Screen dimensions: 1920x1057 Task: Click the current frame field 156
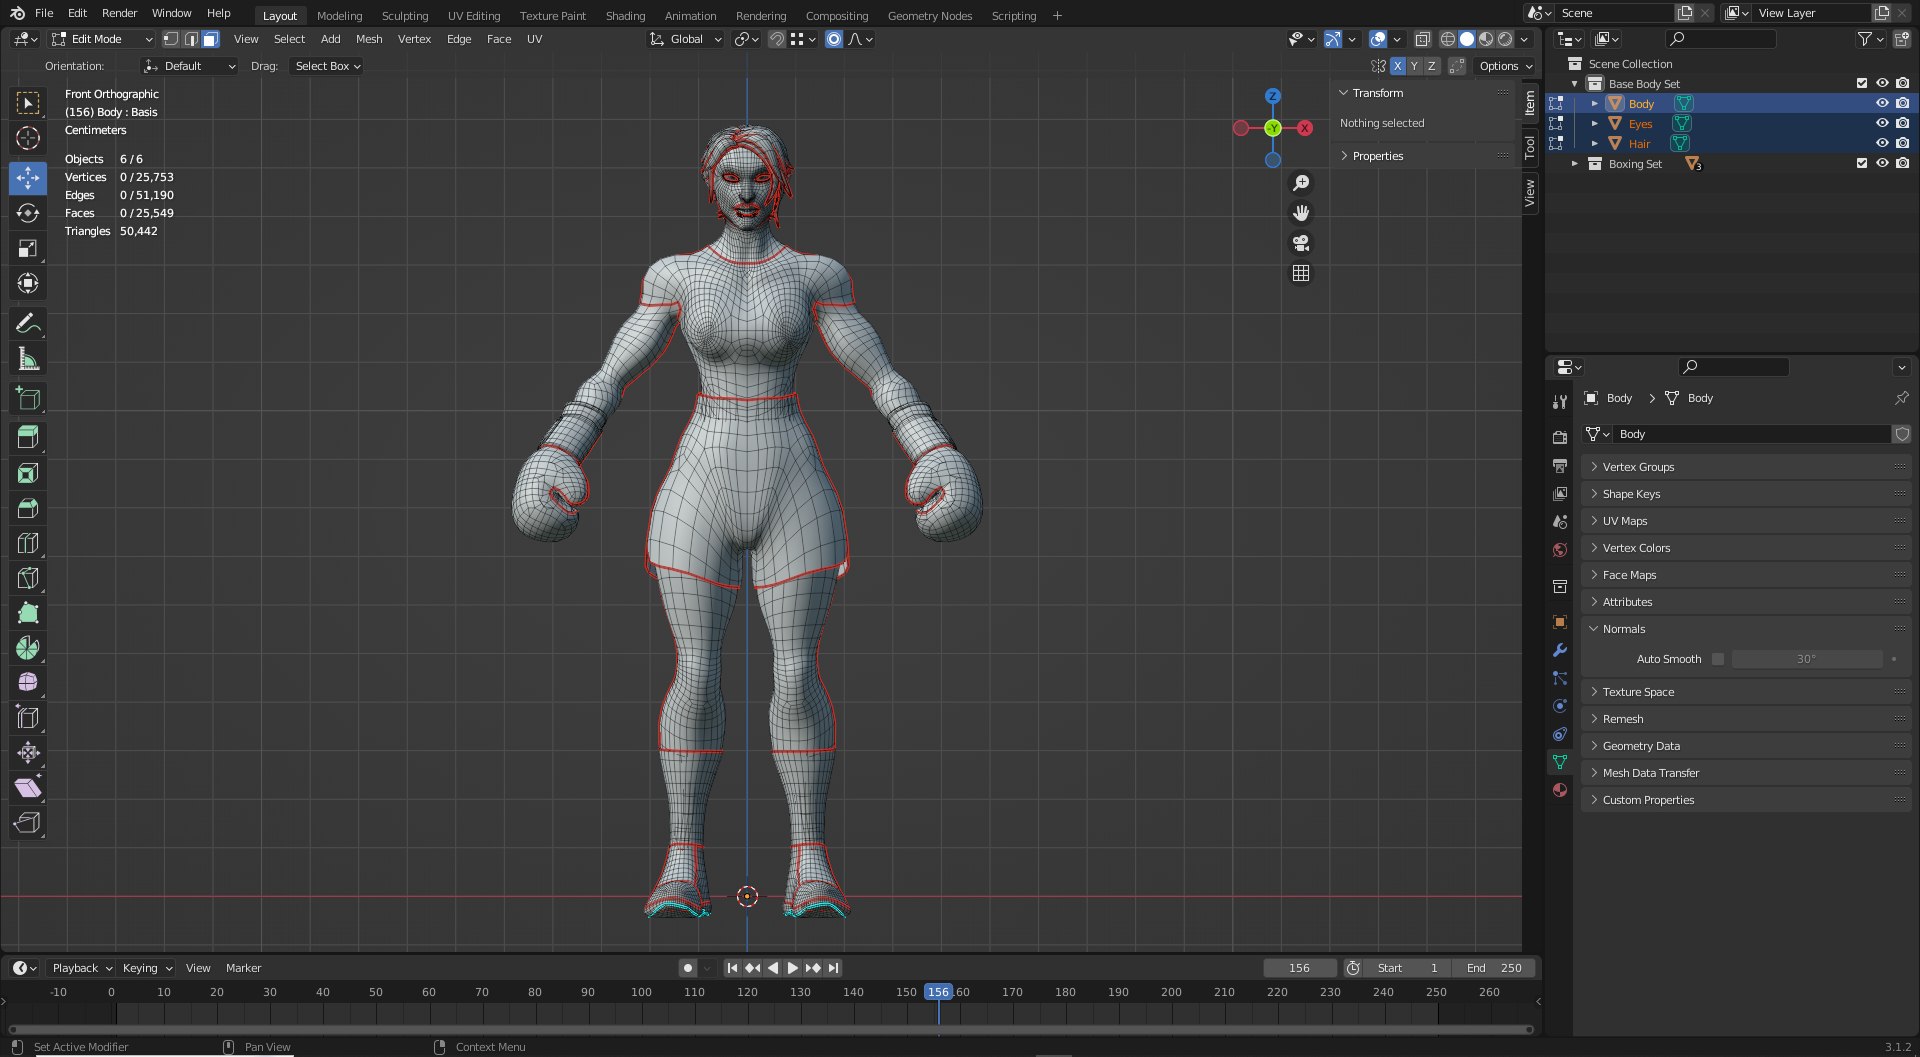click(x=1300, y=968)
